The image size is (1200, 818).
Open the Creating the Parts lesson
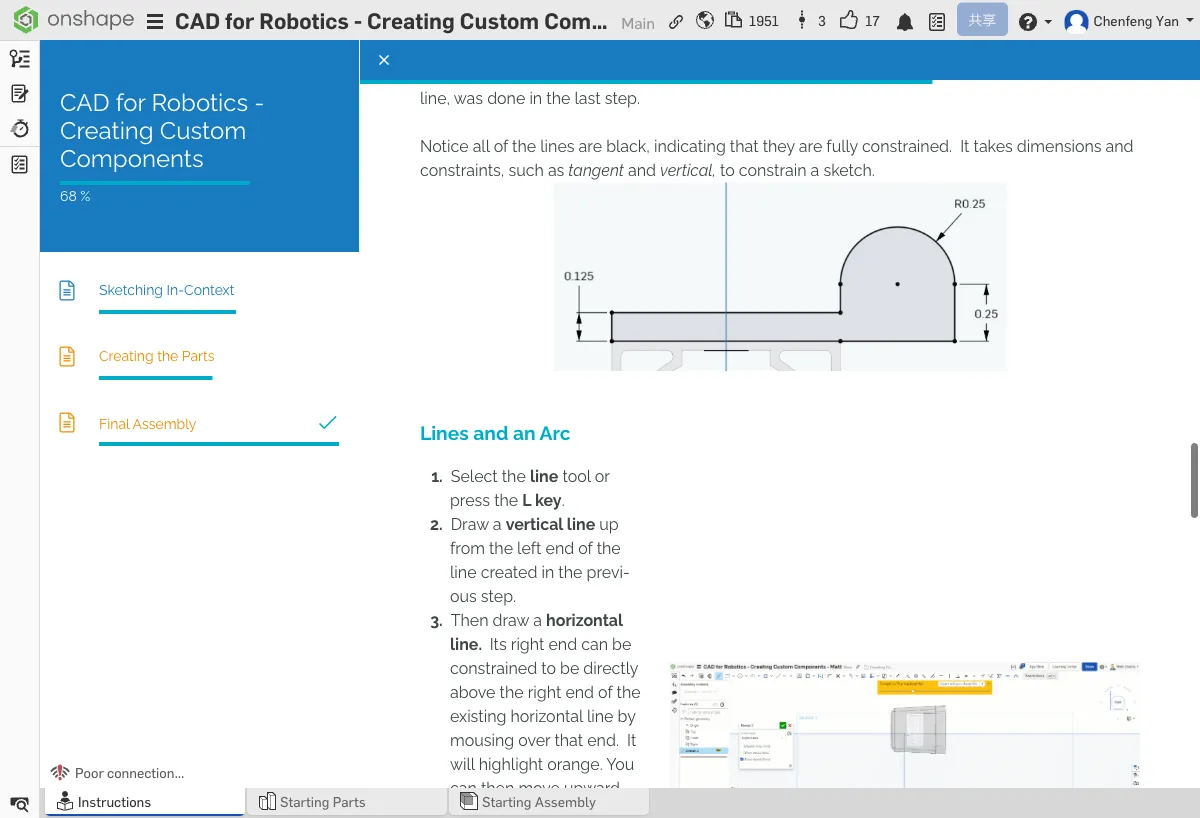pos(156,356)
